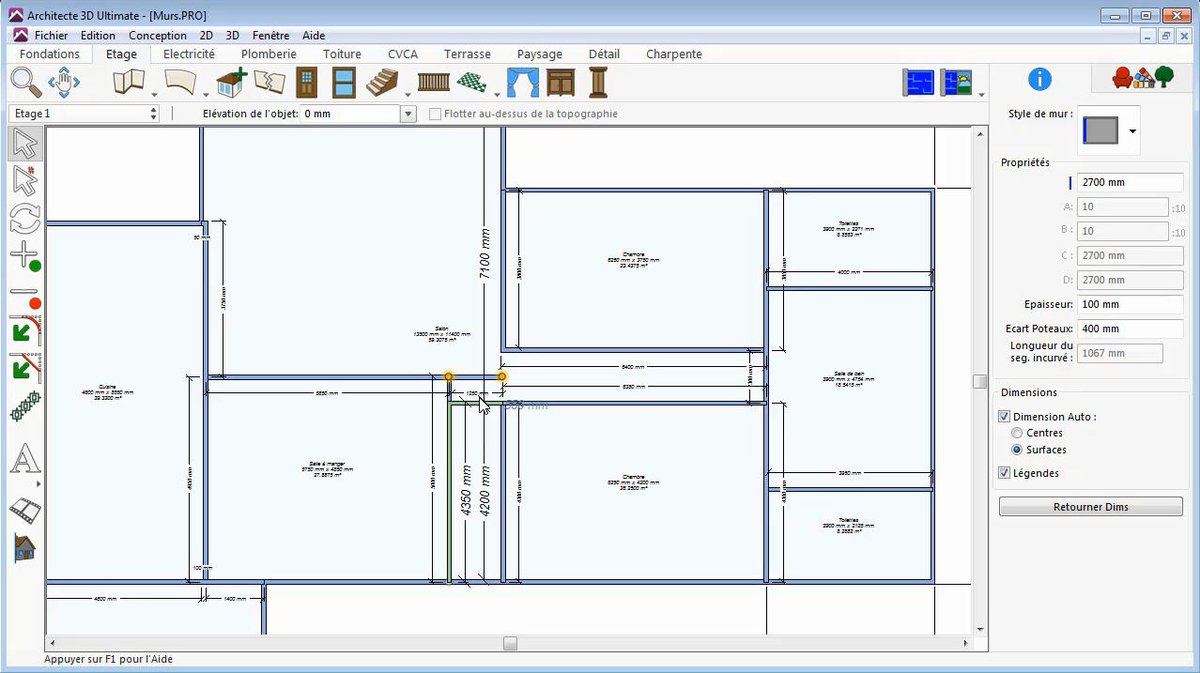Choose the straight wall tool

pyautogui.click(x=129, y=82)
